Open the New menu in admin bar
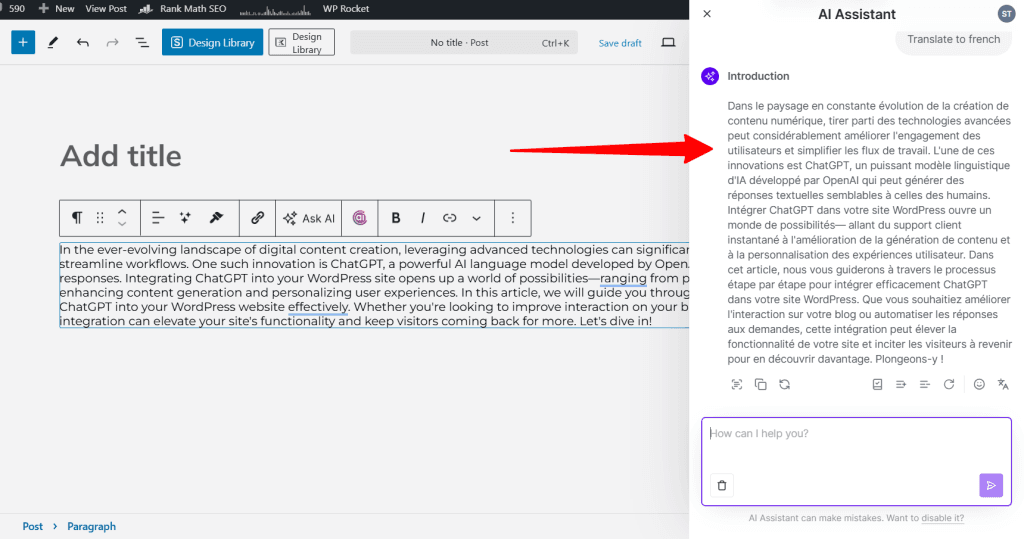The height and width of the screenshot is (539, 1024). point(57,8)
